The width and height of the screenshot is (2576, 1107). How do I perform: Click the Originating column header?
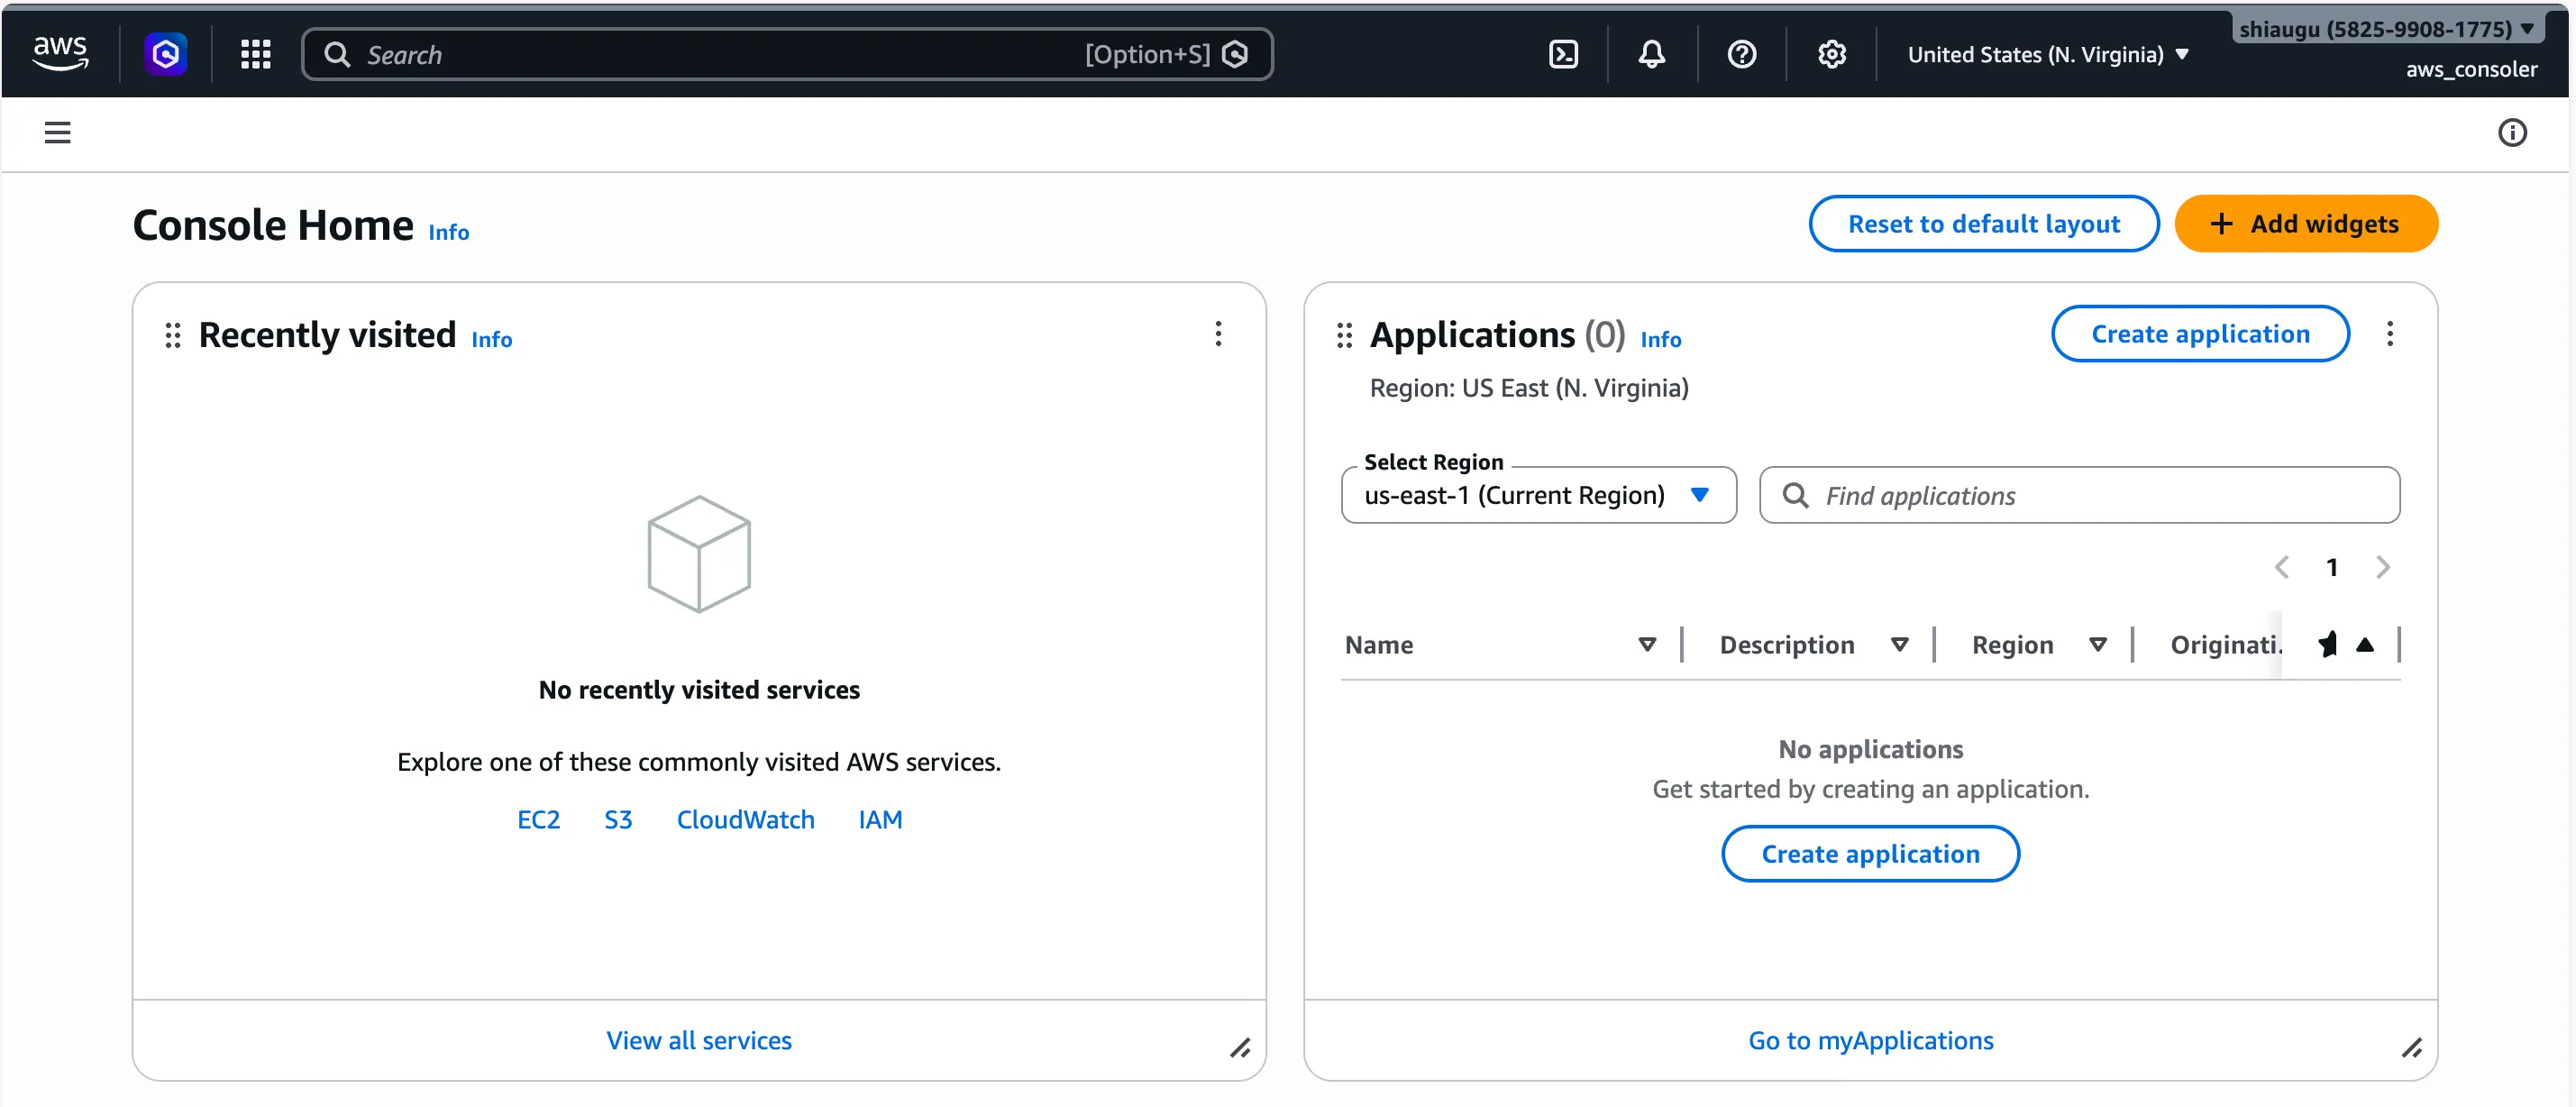pos(2226,645)
